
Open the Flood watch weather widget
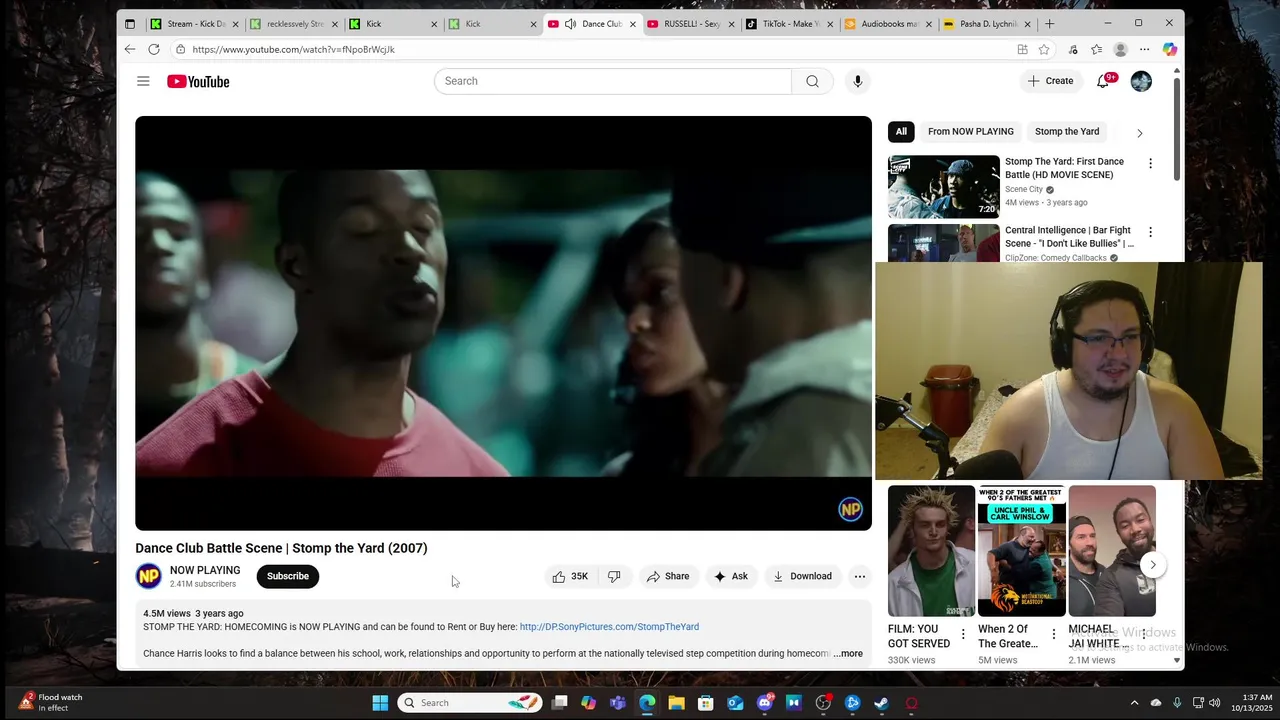(x=52, y=702)
